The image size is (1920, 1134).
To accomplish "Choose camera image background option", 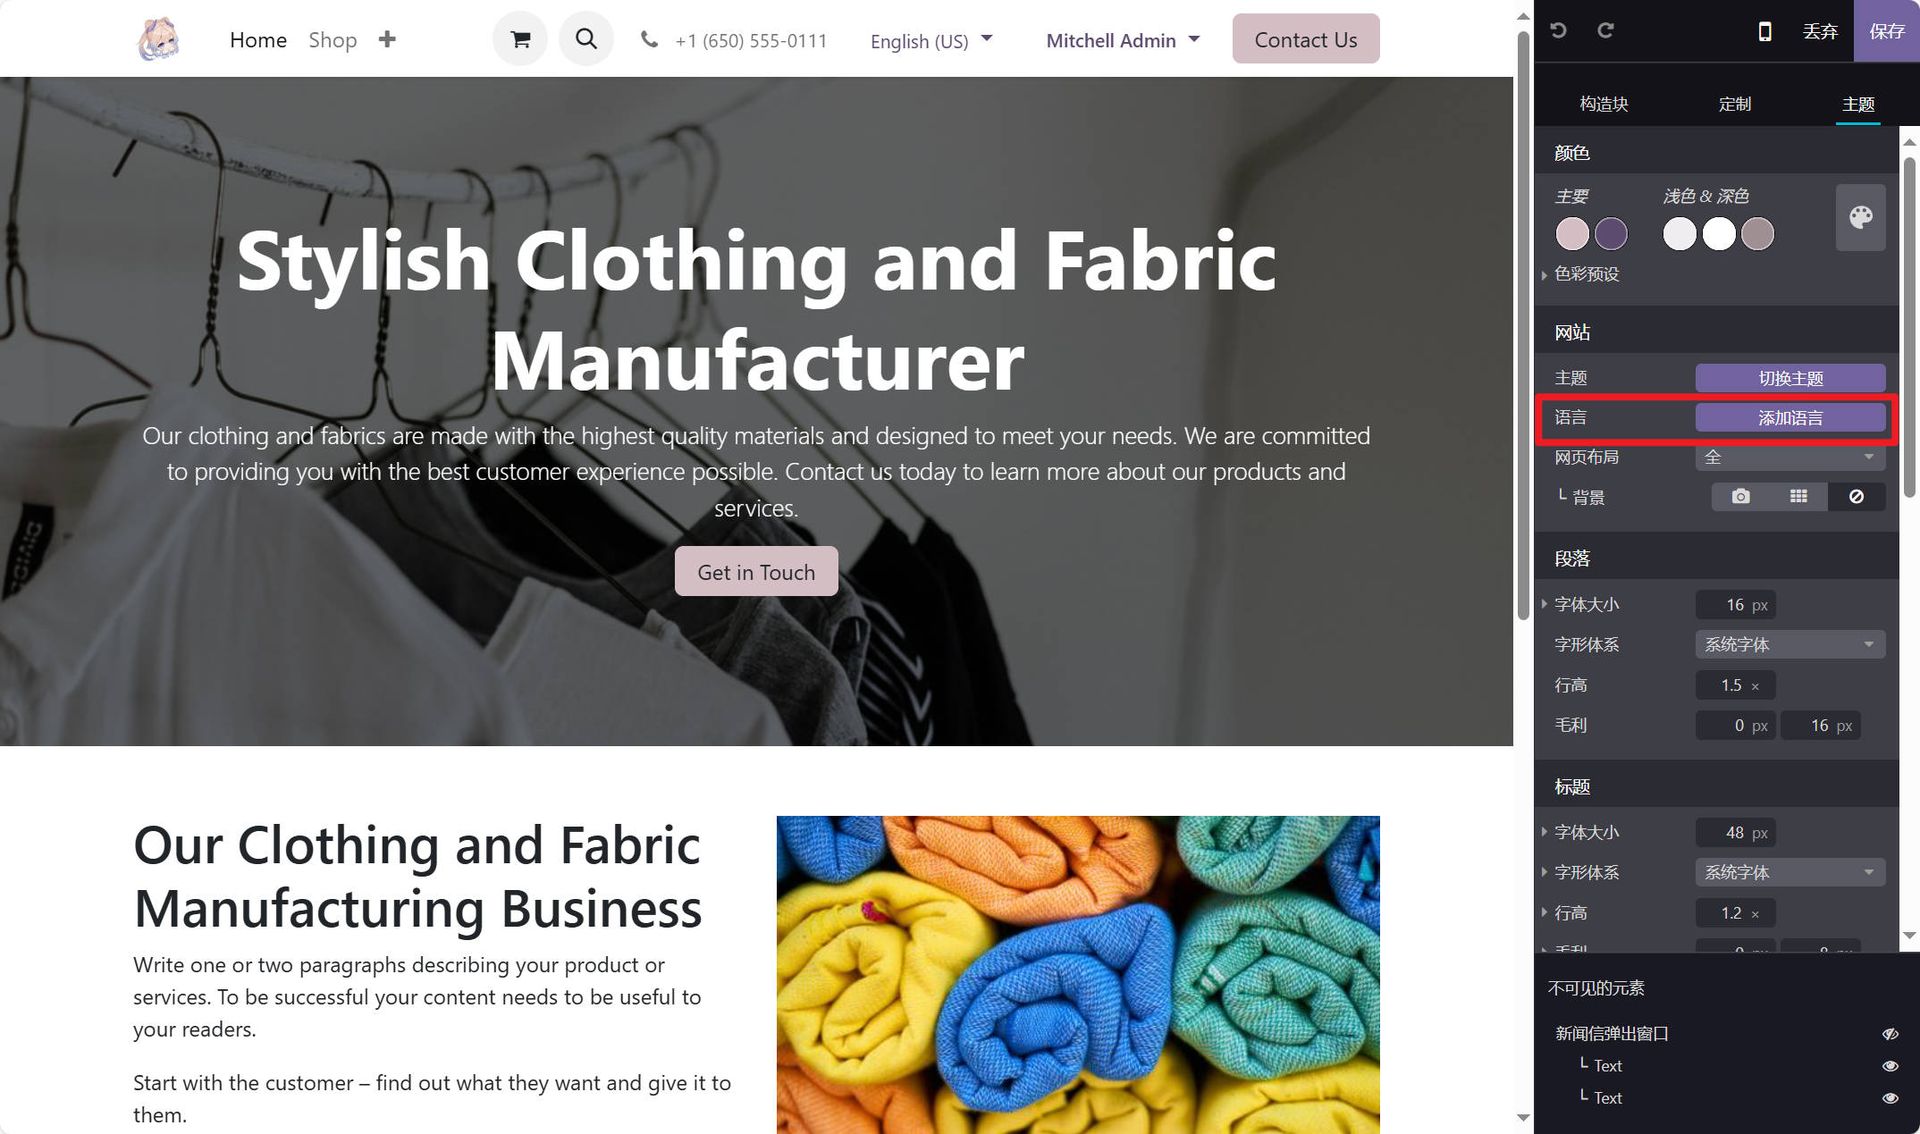I will coord(1740,497).
